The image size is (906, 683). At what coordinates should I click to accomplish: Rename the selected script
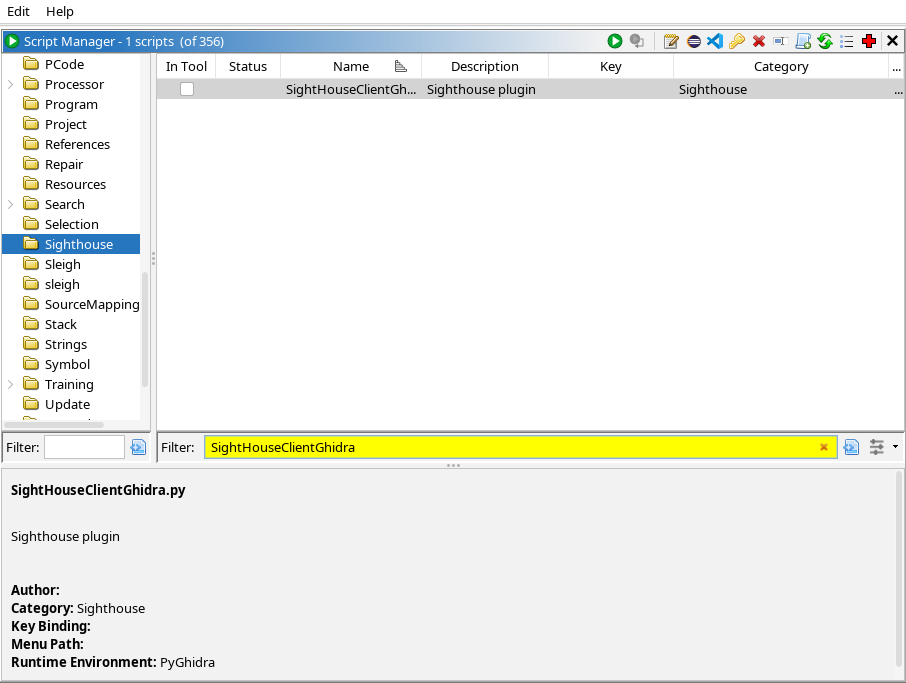(x=781, y=42)
